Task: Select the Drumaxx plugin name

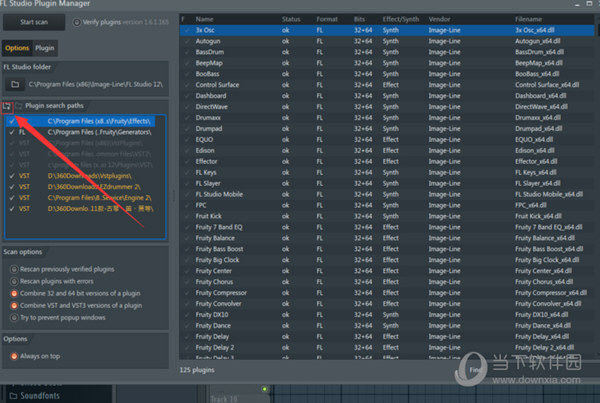Action: pyautogui.click(x=208, y=118)
